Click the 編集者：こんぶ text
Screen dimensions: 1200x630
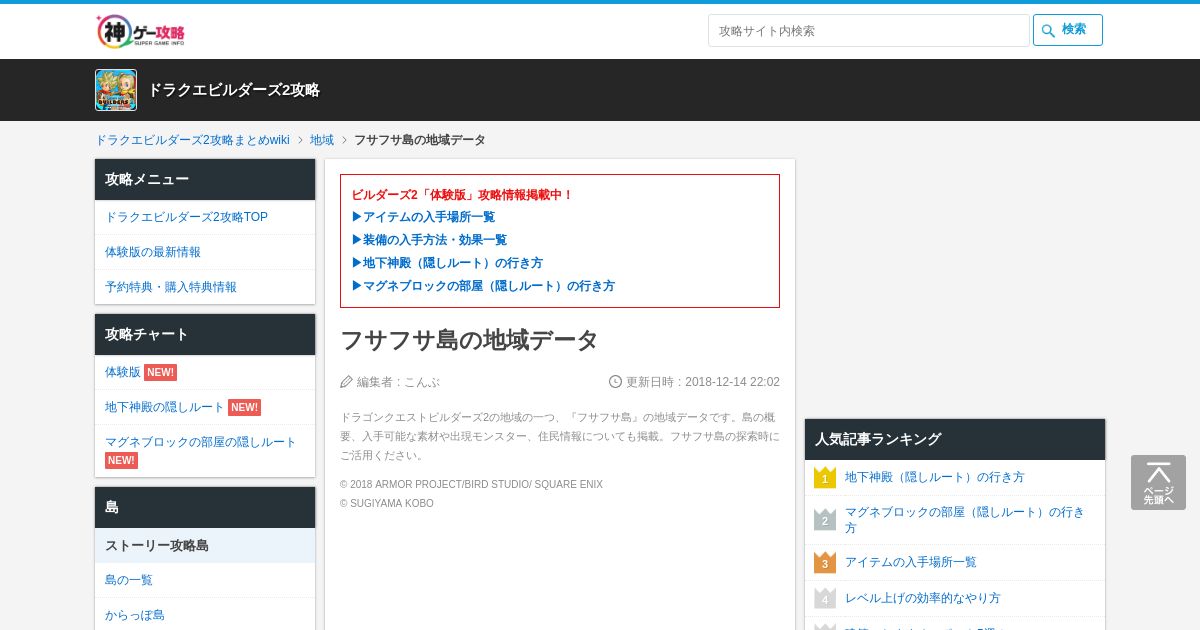point(398,382)
